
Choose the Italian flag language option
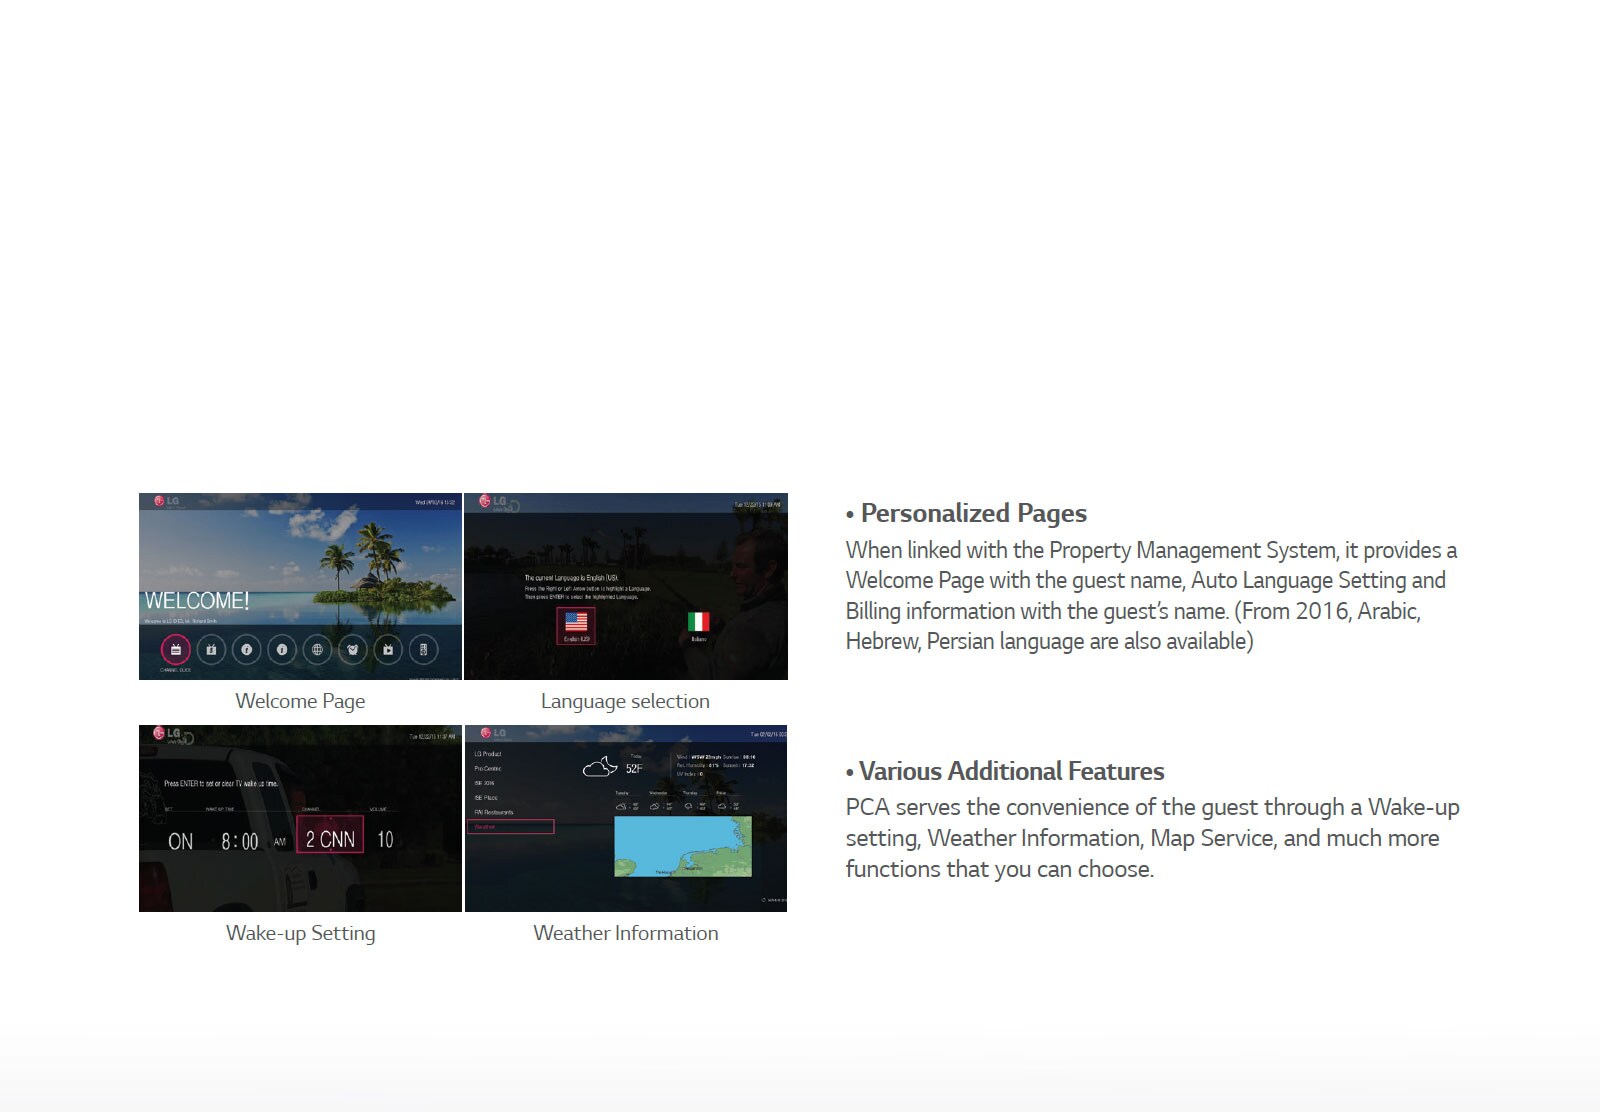698,623
